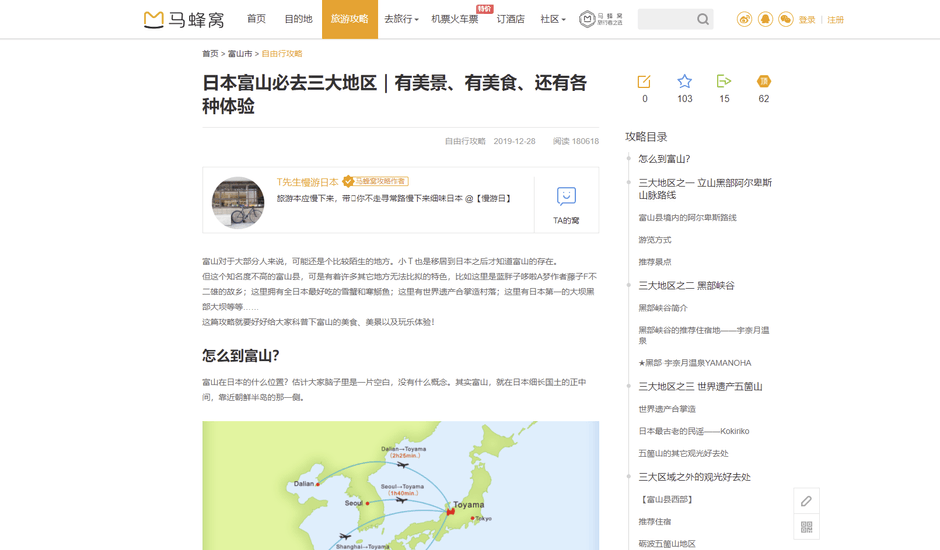The height and width of the screenshot is (550, 940).
Task: Open author T先生慢游日本 profile link
Action: pyautogui.click(x=307, y=182)
